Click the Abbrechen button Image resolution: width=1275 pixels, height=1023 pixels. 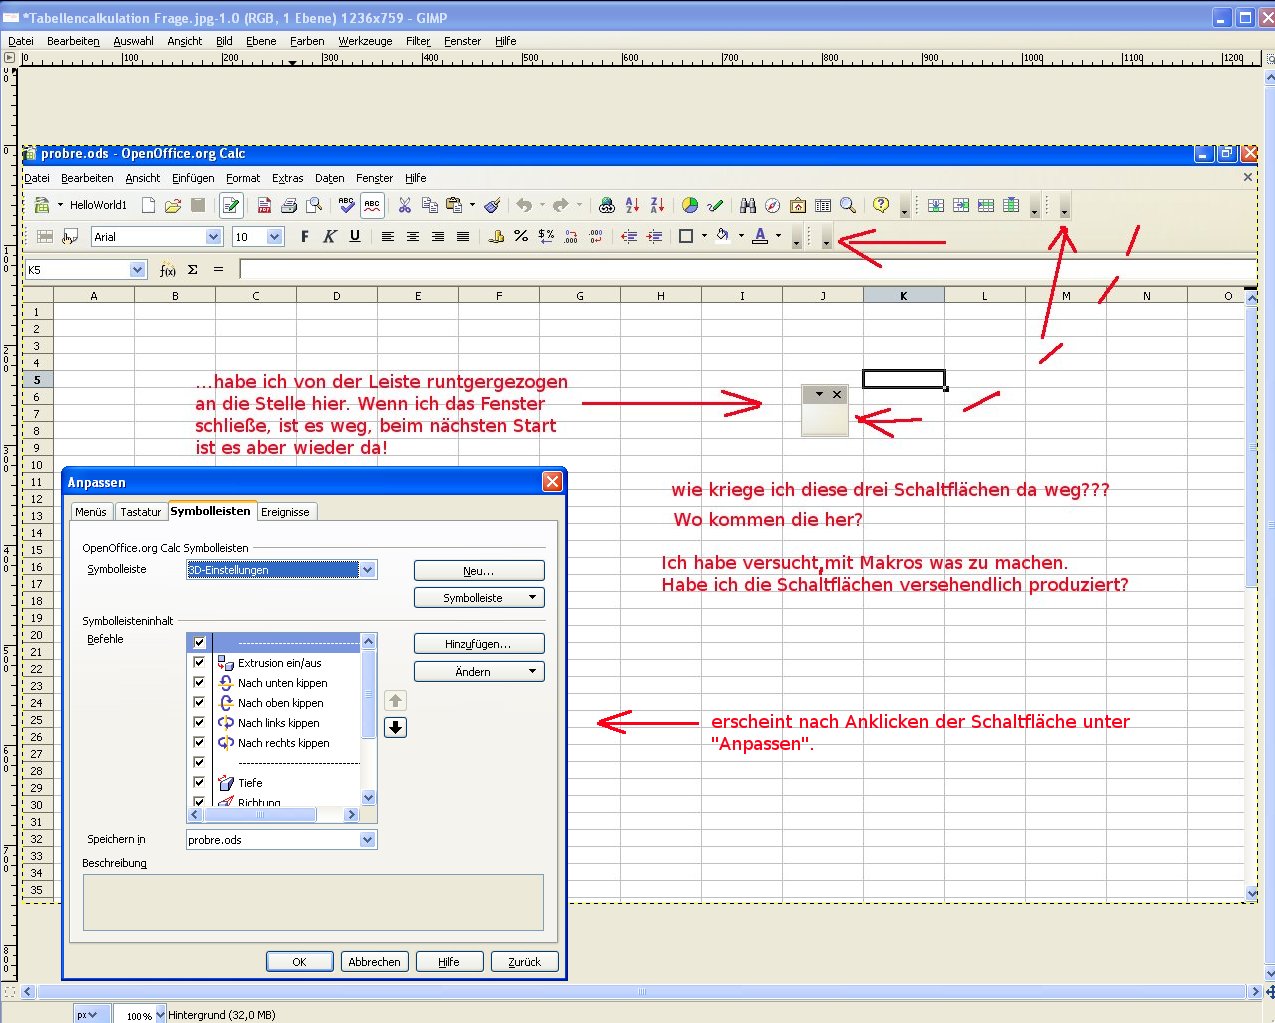tap(374, 961)
